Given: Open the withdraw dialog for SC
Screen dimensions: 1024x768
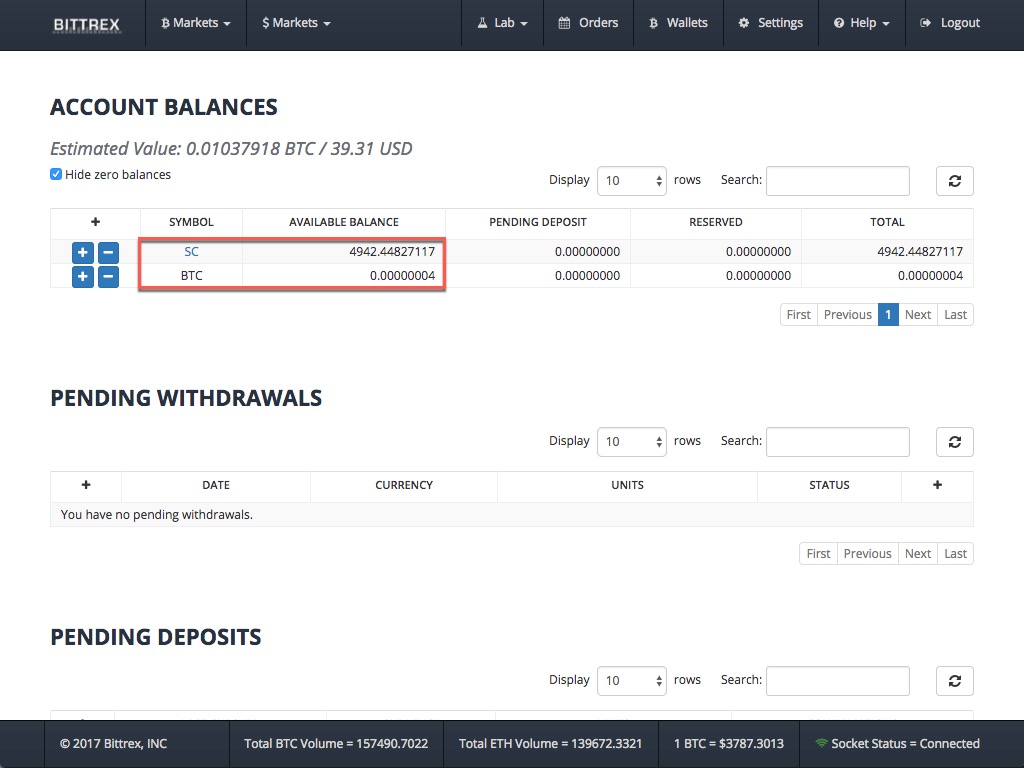Looking at the screenshot, I should click(x=108, y=252).
